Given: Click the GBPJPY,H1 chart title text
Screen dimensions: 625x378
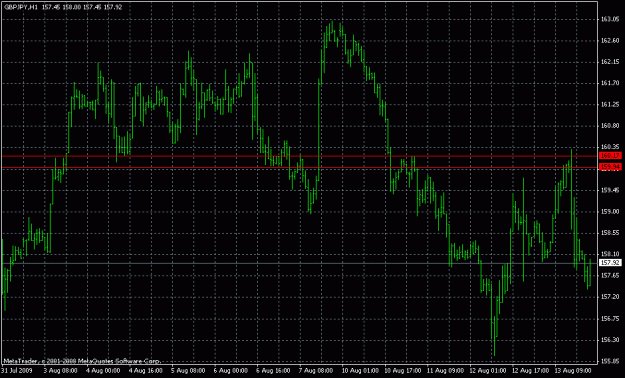Looking at the screenshot, I should (x=20, y=7).
